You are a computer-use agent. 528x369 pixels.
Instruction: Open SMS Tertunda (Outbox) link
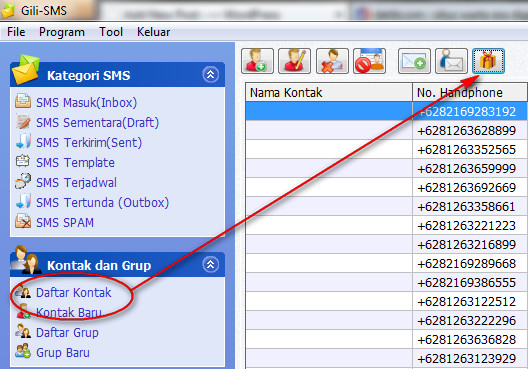point(102,203)
